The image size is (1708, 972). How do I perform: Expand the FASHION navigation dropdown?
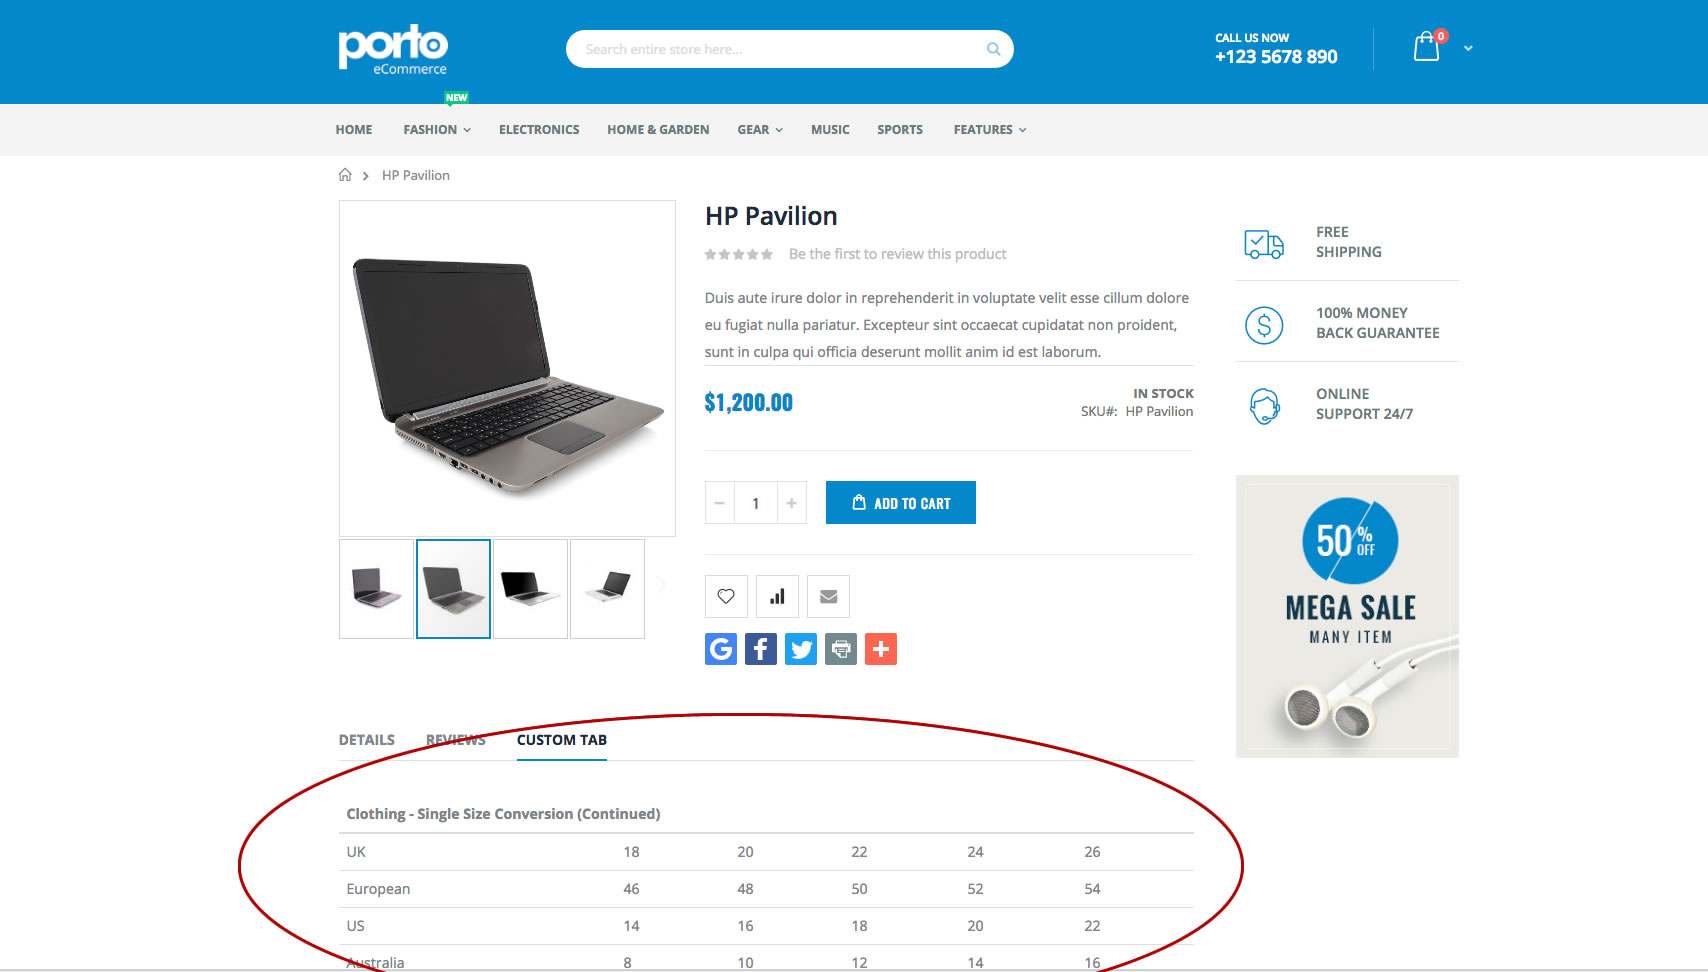pos(436,129)
